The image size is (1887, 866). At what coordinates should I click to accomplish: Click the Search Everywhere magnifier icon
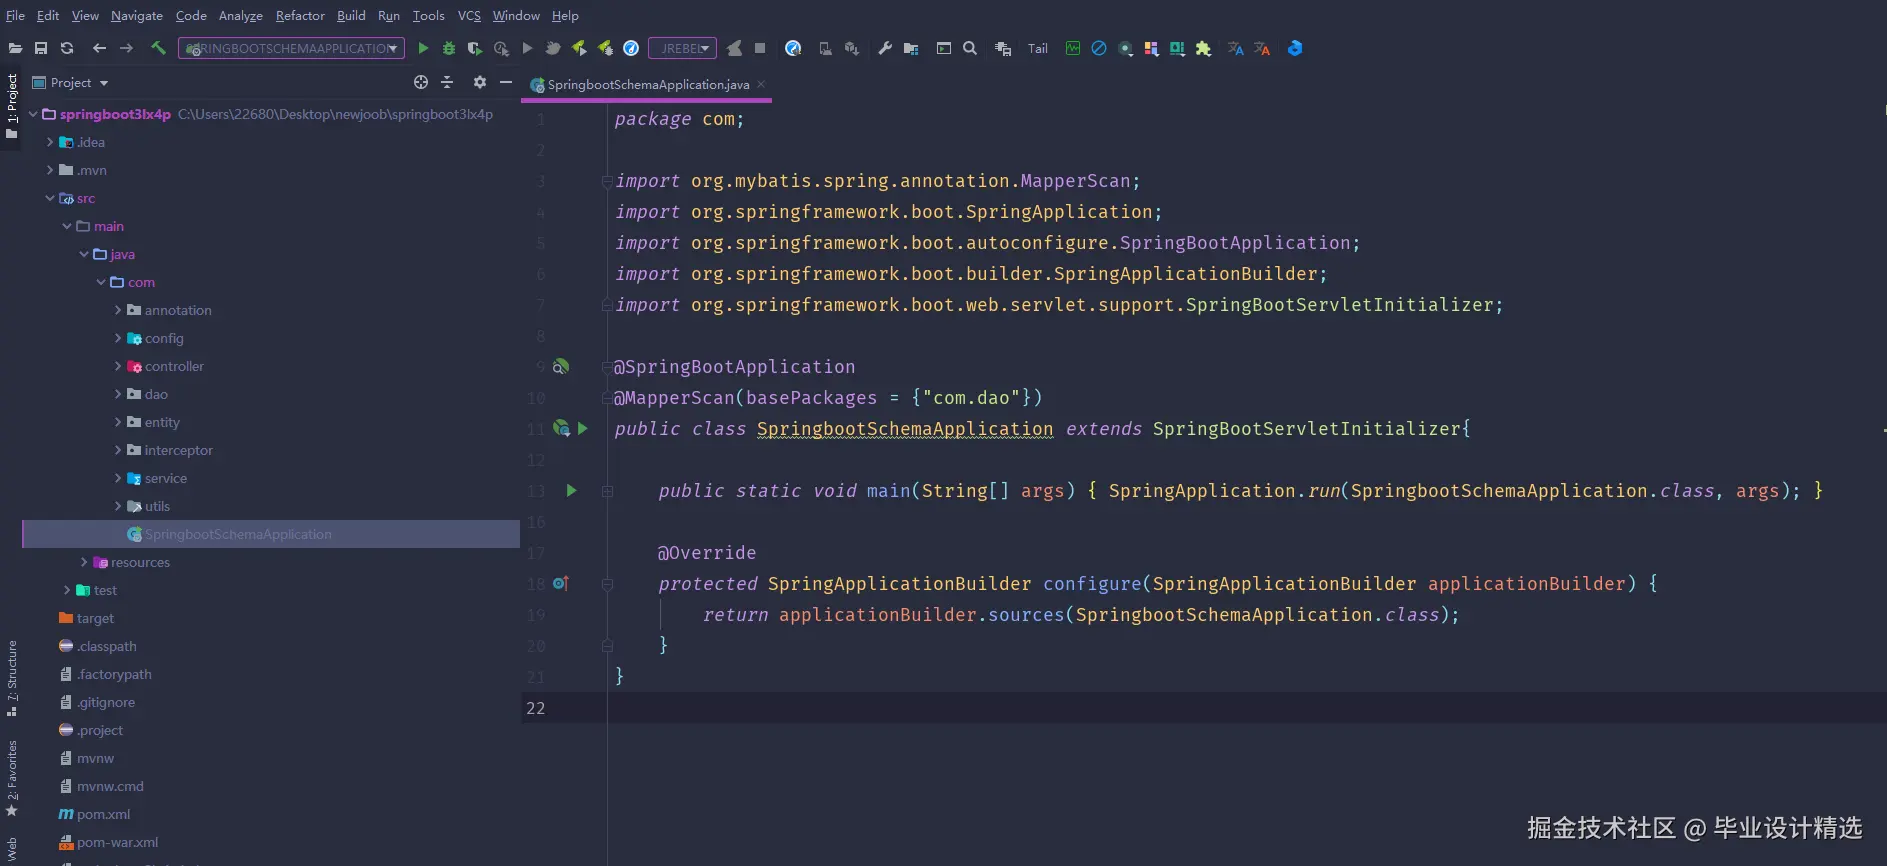click(970, 48)
